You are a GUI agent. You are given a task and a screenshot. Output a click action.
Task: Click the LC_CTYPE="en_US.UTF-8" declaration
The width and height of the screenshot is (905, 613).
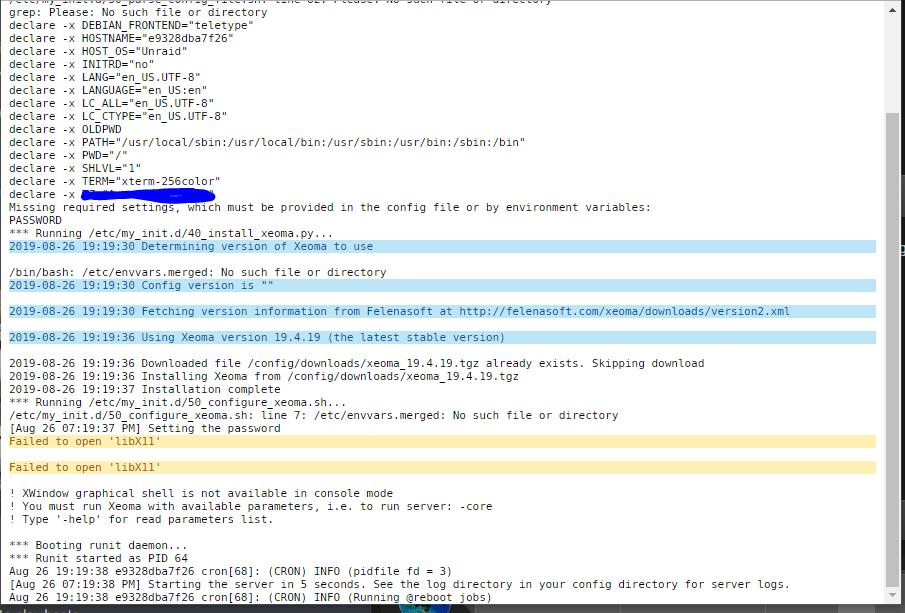coord(118,116)
